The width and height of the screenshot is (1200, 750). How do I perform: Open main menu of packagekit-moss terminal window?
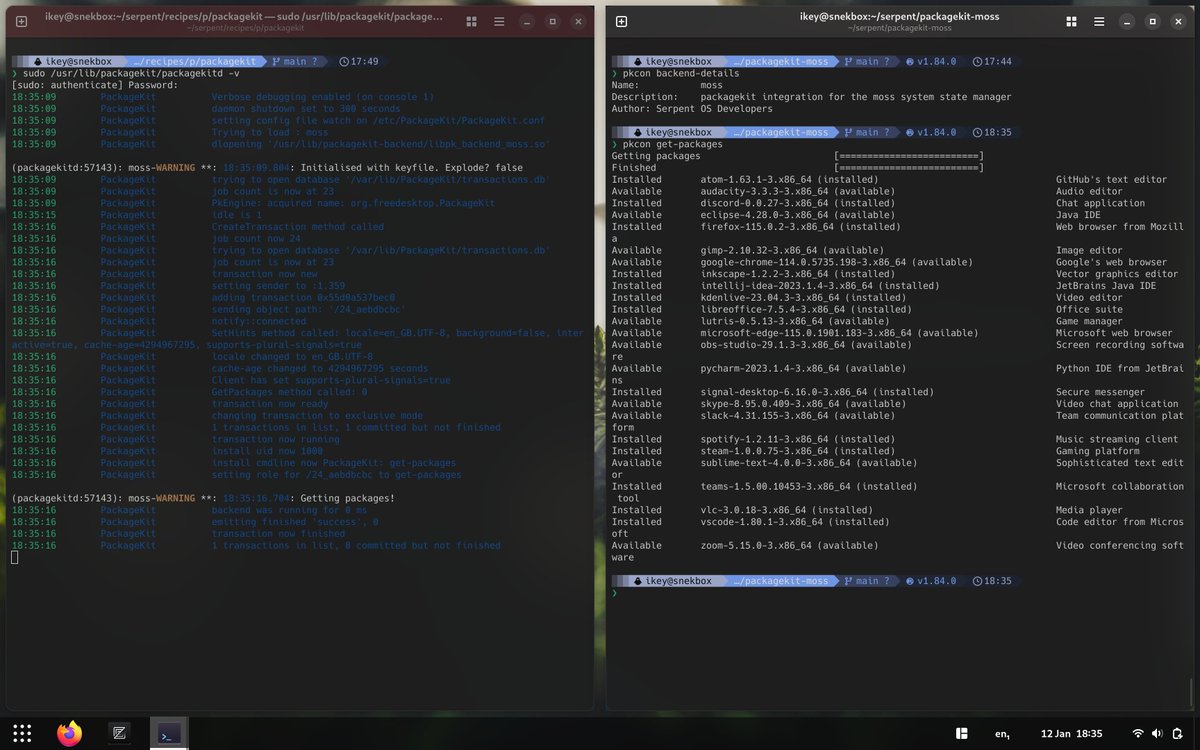pos(1099,21)
